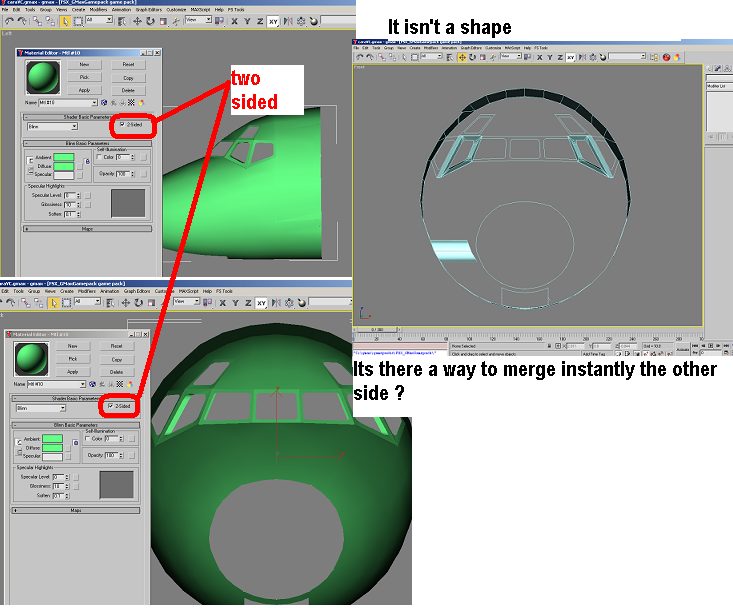This screenshot has width=733, height=608.
Task: Expand Maps rollout in top Material Editor
Action: (87, 229)
